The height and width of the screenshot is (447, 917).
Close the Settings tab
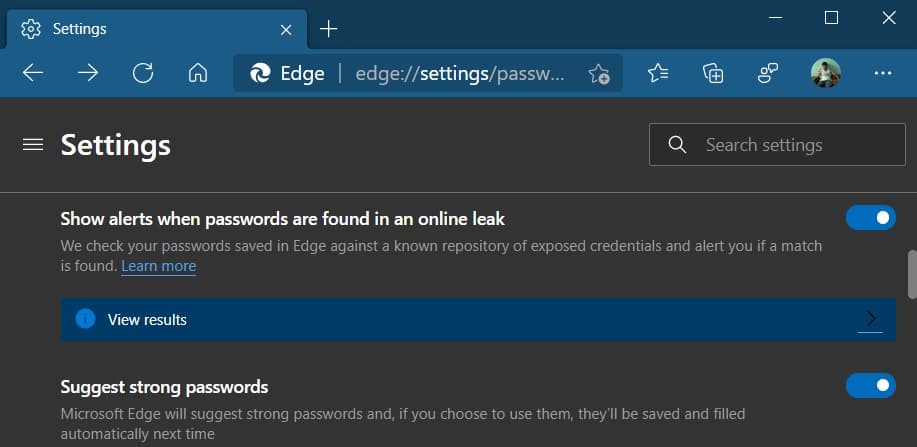(286, 29)
